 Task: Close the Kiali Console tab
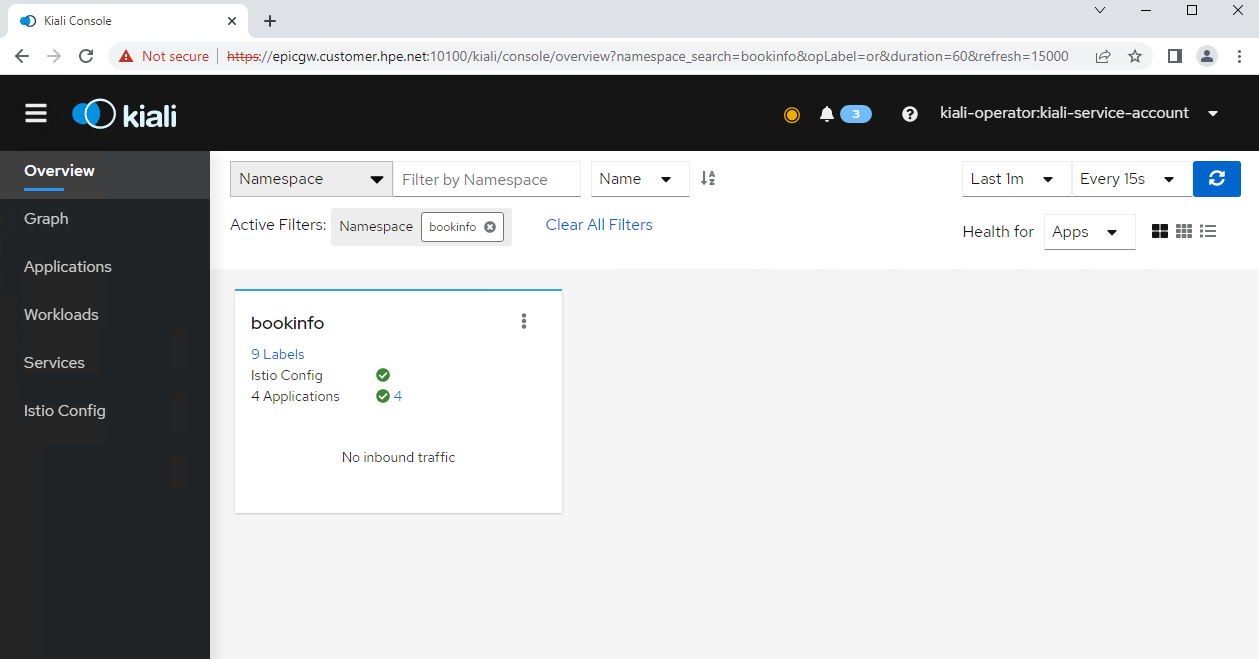[x=232, y=21]
